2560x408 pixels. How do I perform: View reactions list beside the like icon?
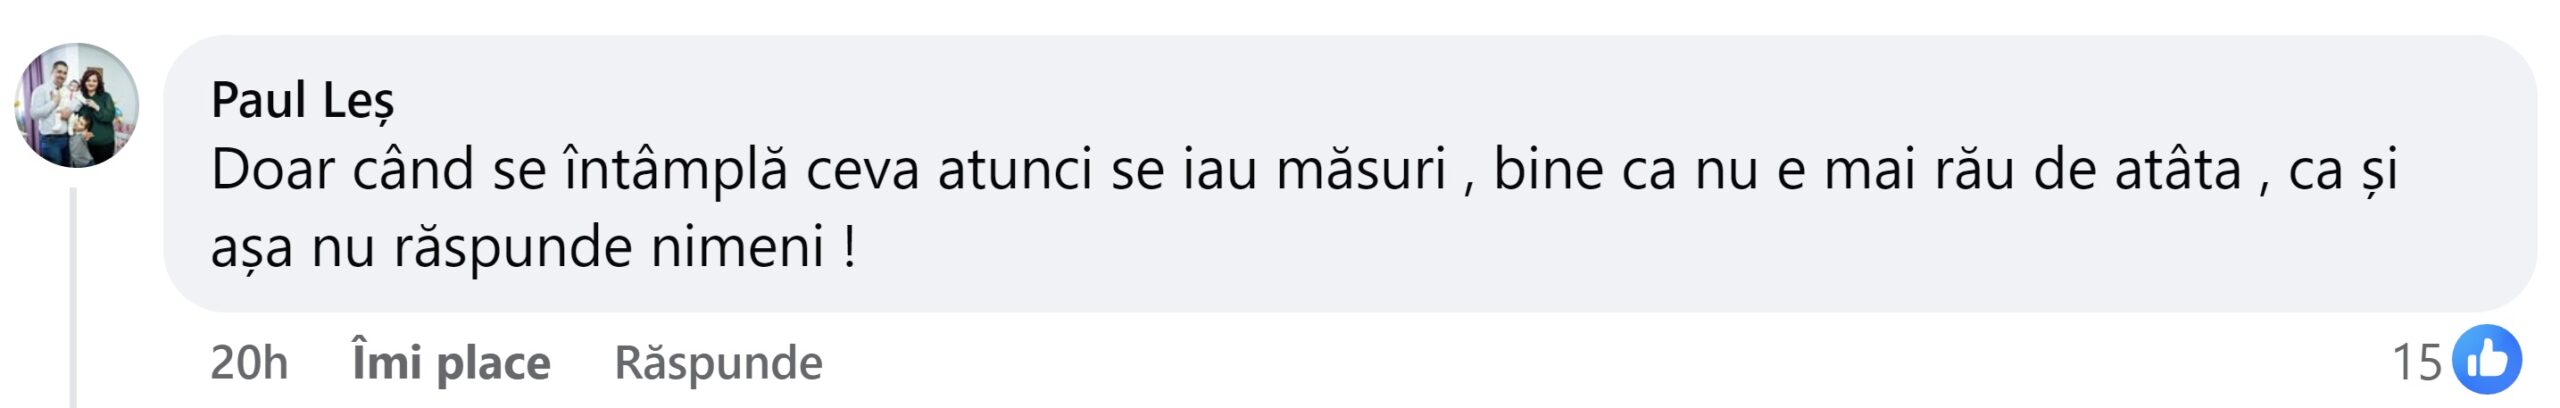tap(2417, 362)
